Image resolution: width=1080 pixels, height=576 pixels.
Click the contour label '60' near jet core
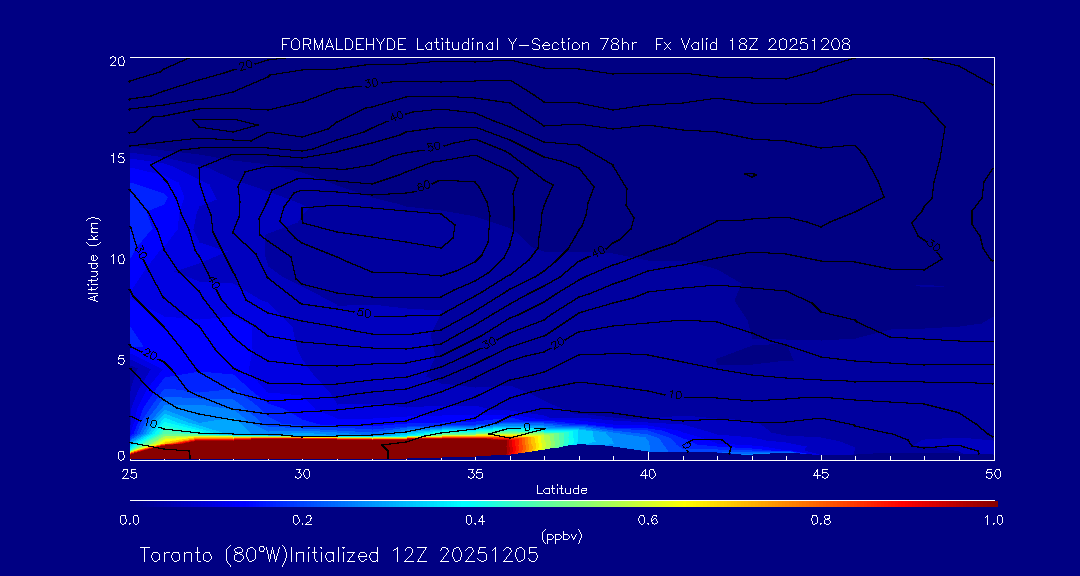[x=424, y=185]
